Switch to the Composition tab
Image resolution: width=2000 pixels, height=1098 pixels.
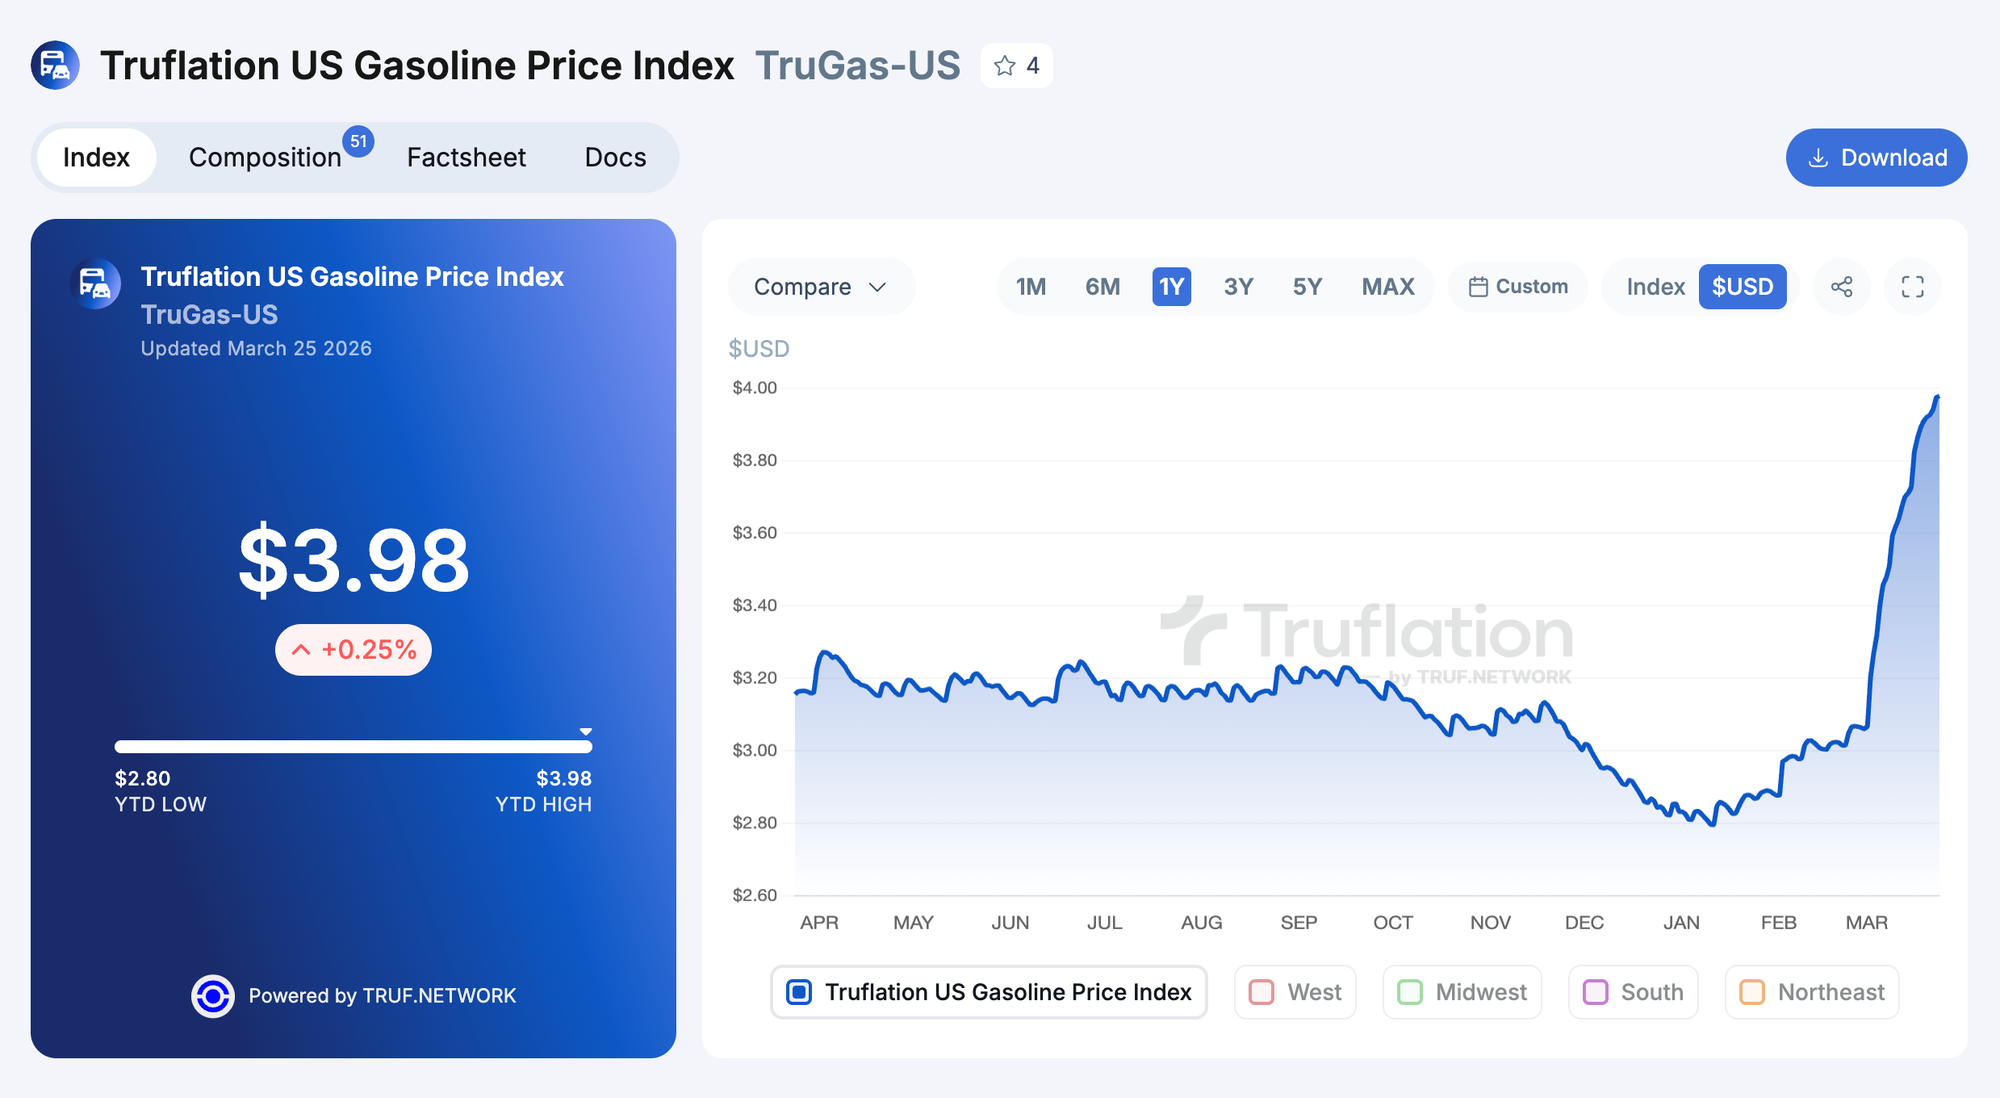(265, 158)
